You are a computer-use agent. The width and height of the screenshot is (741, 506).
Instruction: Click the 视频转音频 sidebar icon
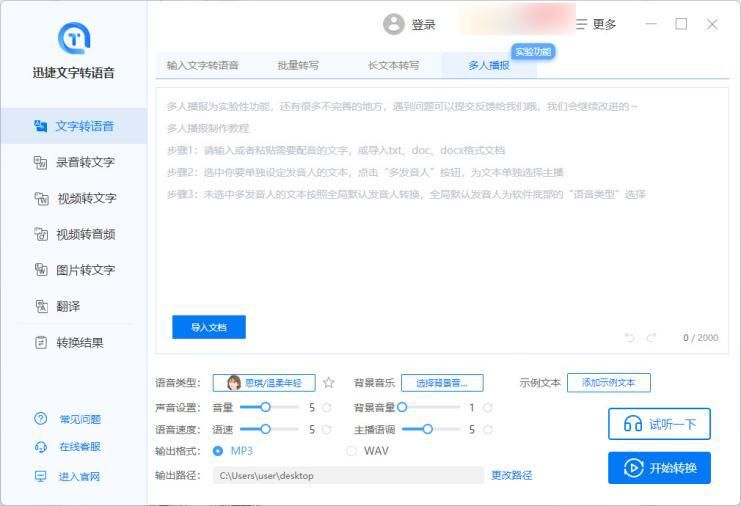41,234
